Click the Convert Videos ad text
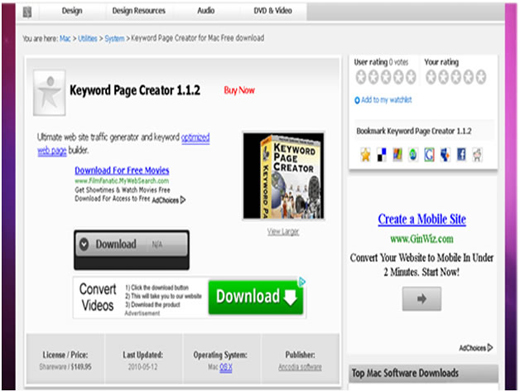 pos(98,297)
